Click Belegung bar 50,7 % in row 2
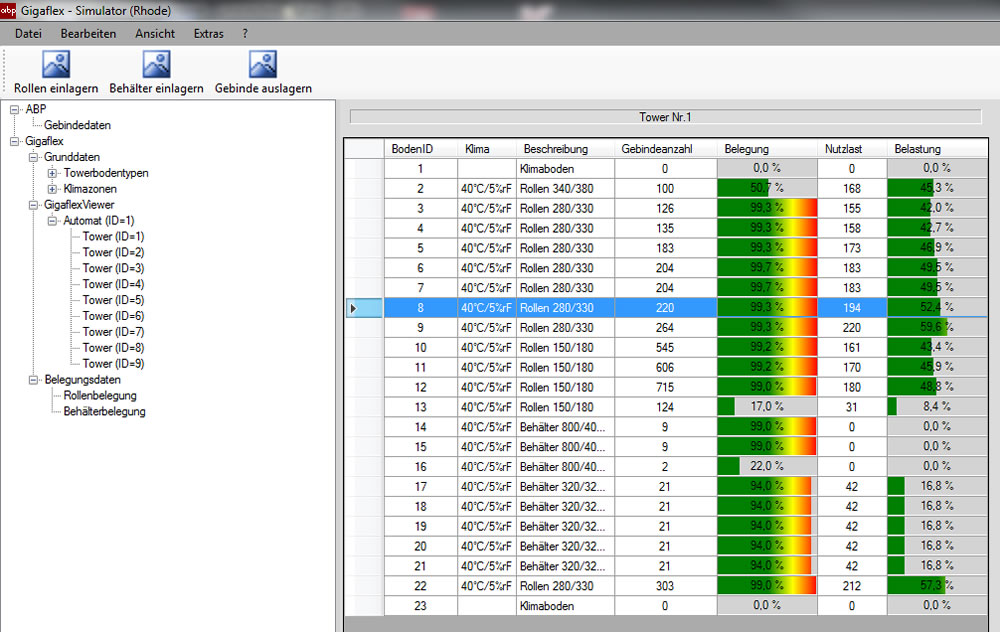This screenshot has height=632, width=1000. pos(767,188)
